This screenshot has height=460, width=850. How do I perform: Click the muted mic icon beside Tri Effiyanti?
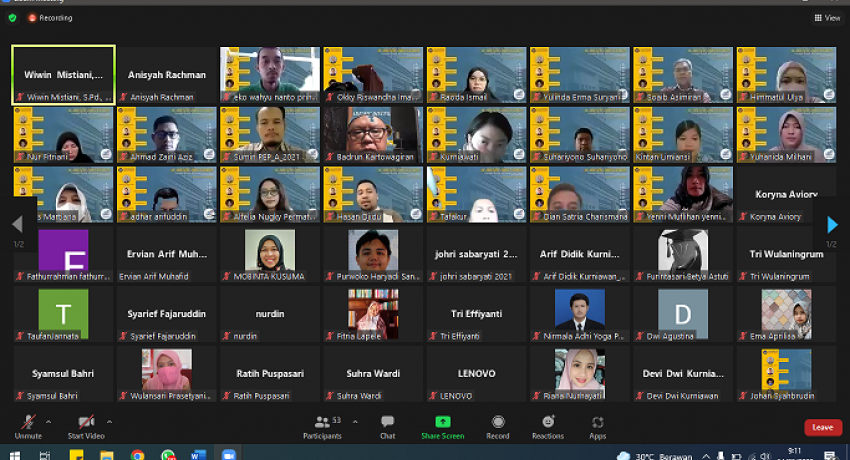tap(433, 336)
